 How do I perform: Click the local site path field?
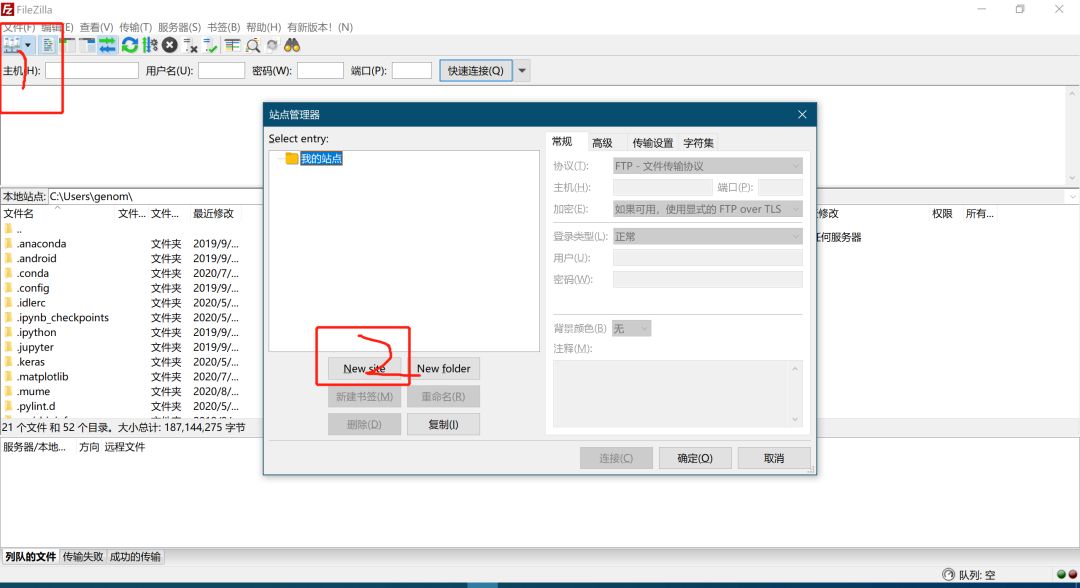[x=156, y=197]
